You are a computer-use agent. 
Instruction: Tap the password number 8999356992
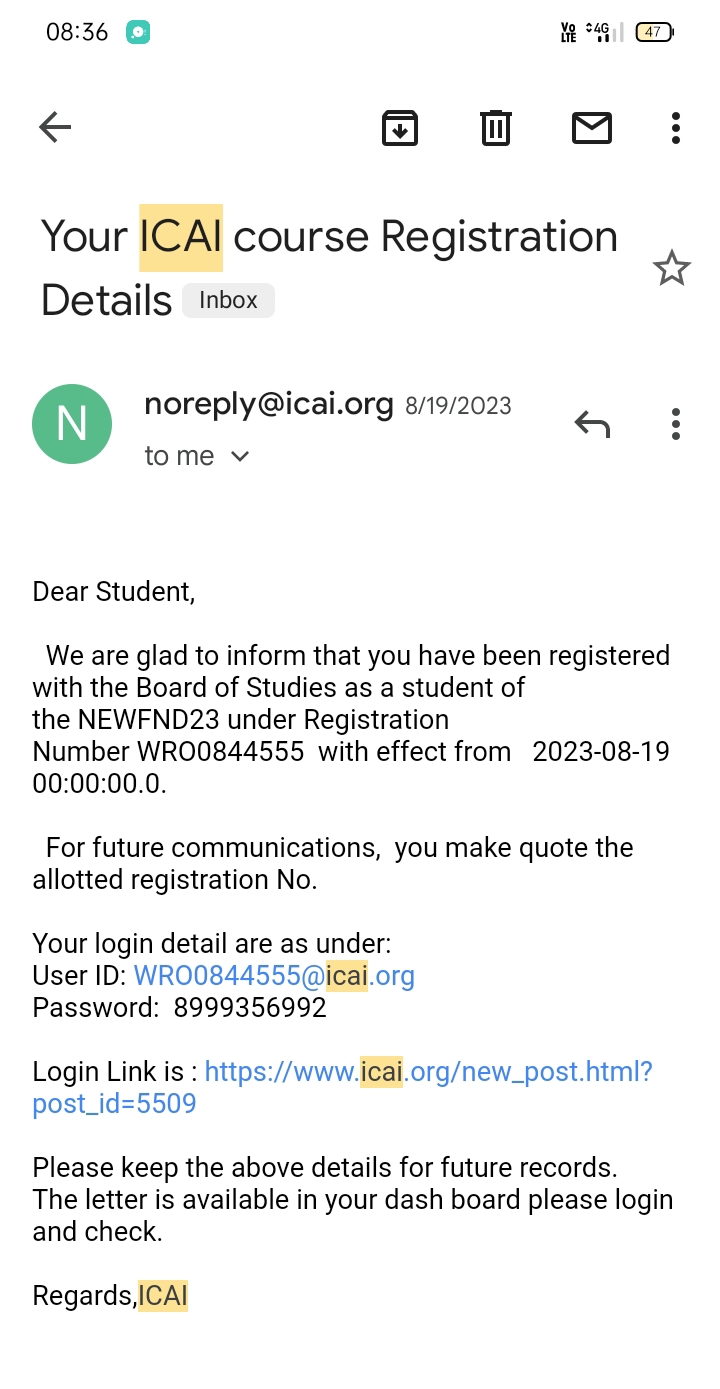250,1008
